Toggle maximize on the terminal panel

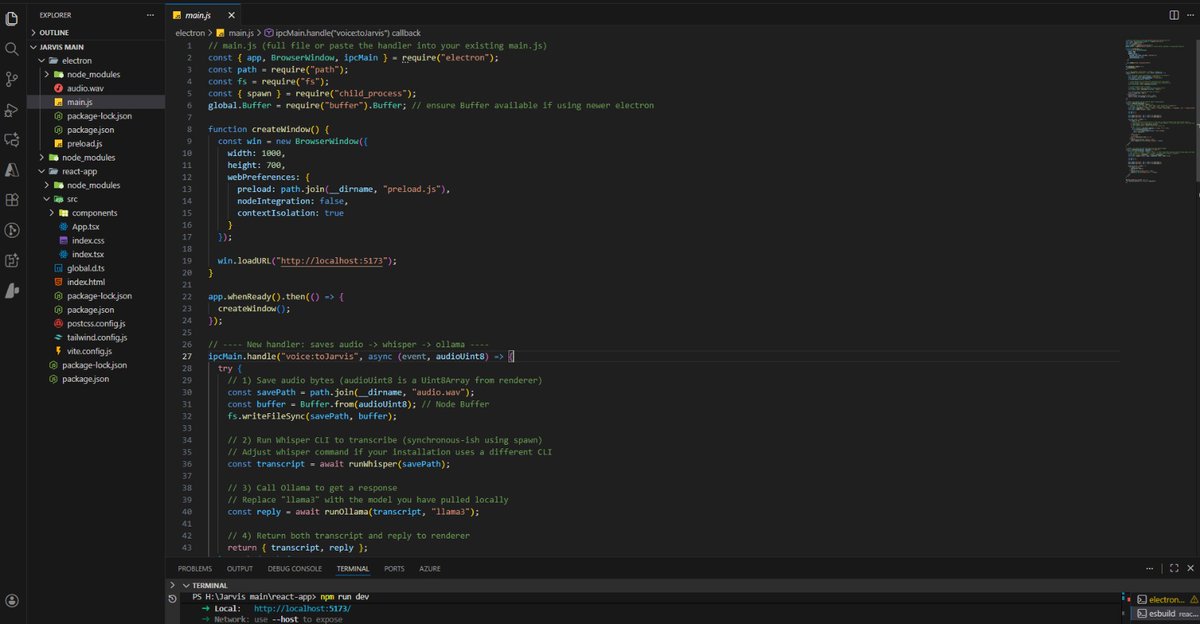tap(1174, 568)
